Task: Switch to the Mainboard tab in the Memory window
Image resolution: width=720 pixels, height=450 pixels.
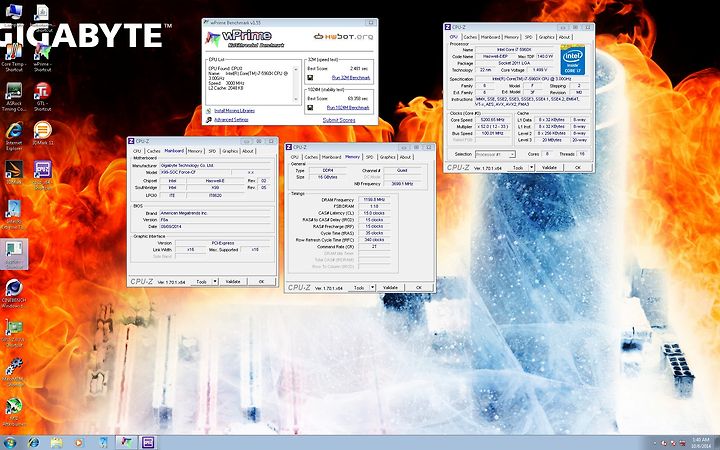Action: click(331, 157)
